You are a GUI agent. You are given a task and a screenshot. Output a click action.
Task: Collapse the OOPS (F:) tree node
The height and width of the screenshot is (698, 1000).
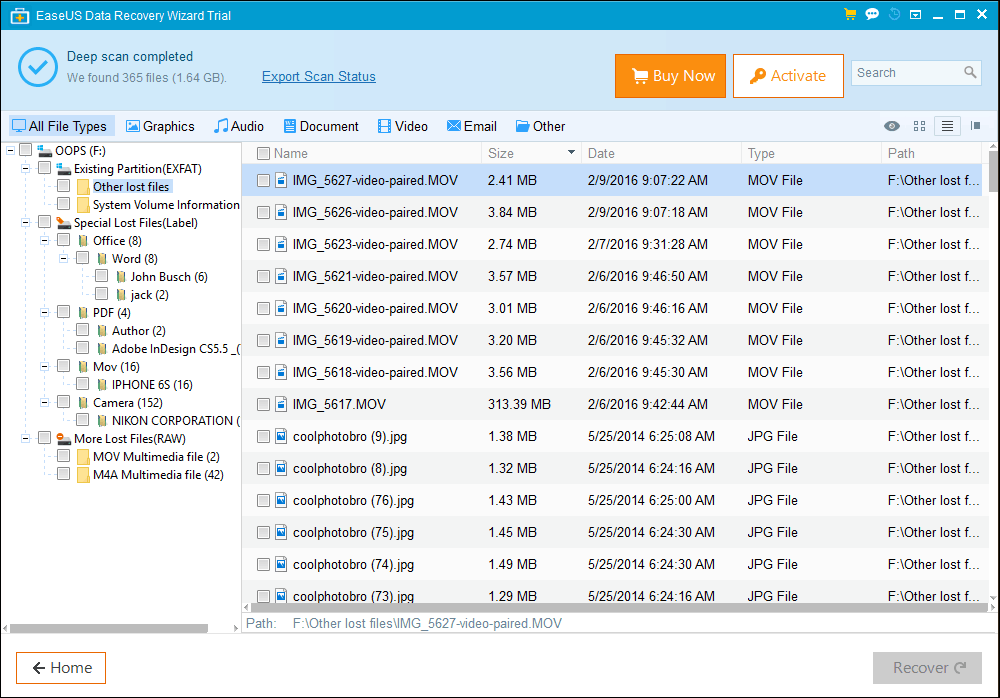(x=11, y=151)
